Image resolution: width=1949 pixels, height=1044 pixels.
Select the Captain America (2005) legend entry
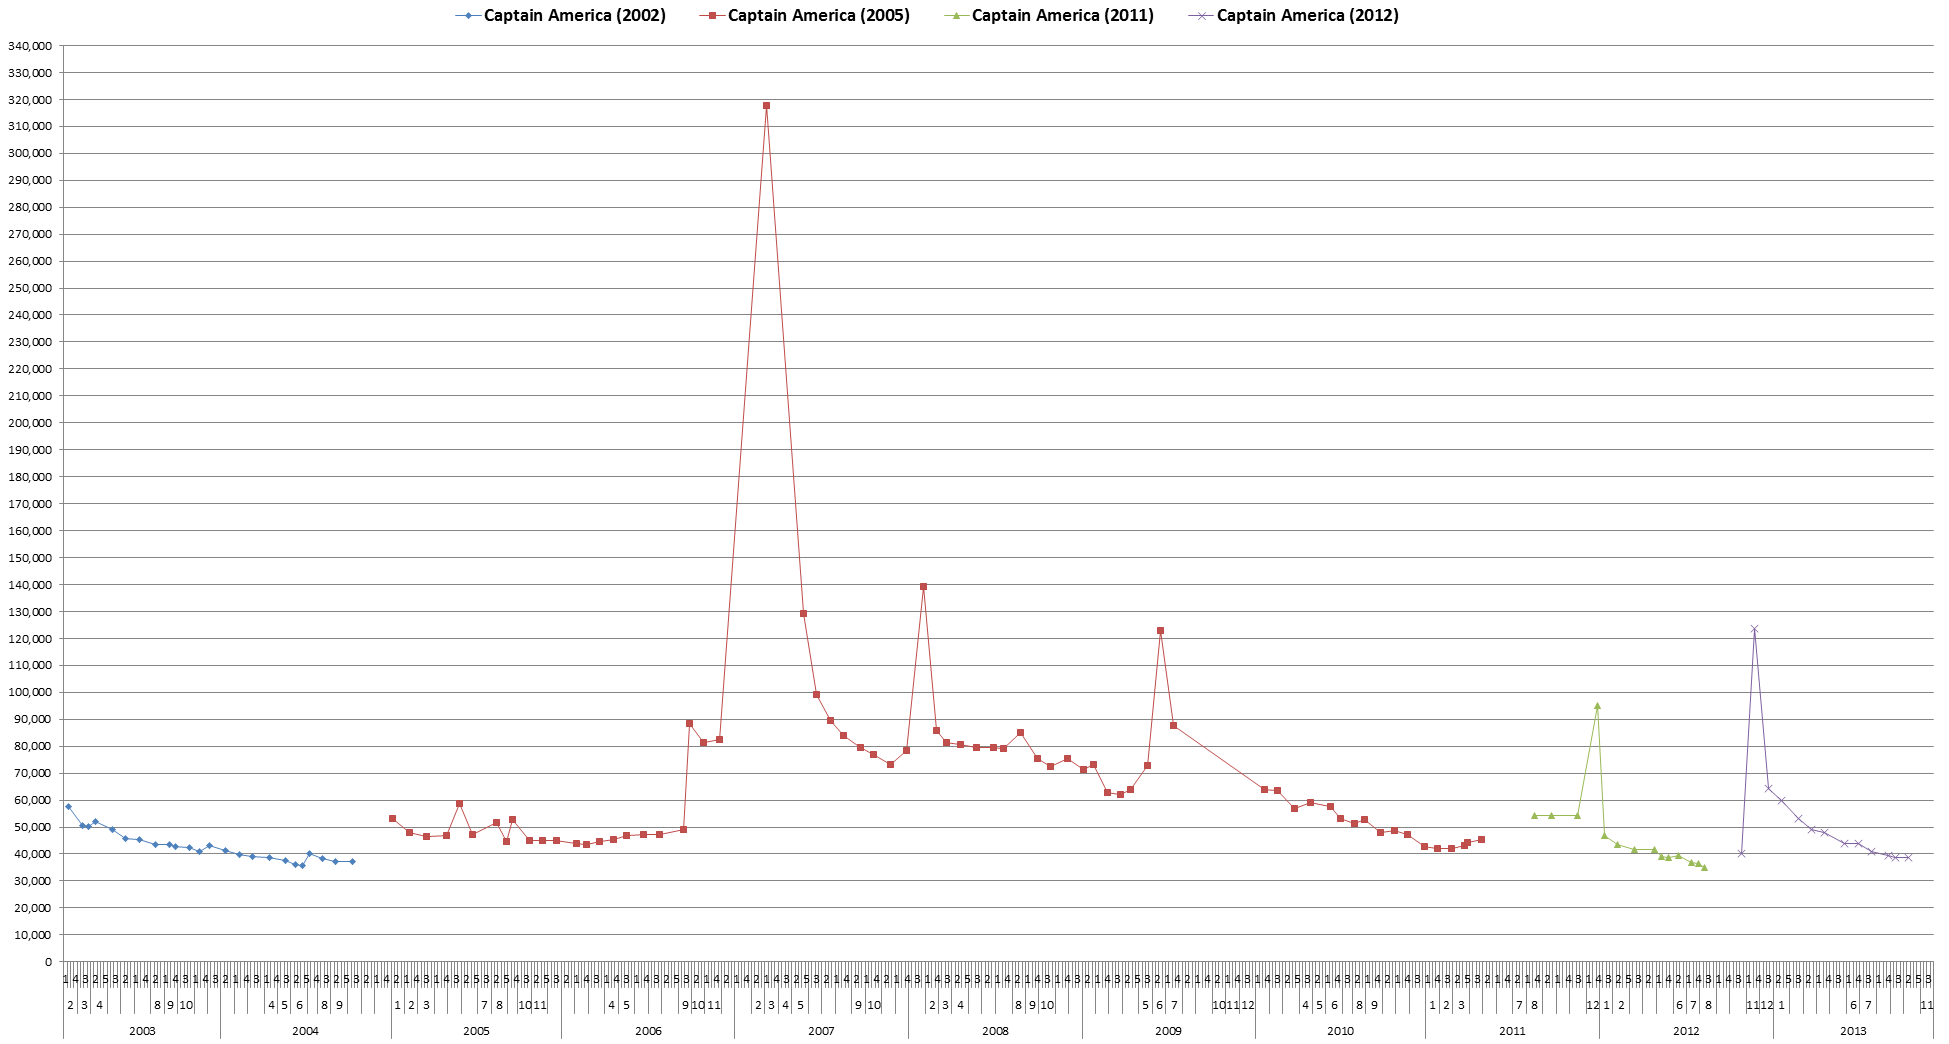[805, 15]
